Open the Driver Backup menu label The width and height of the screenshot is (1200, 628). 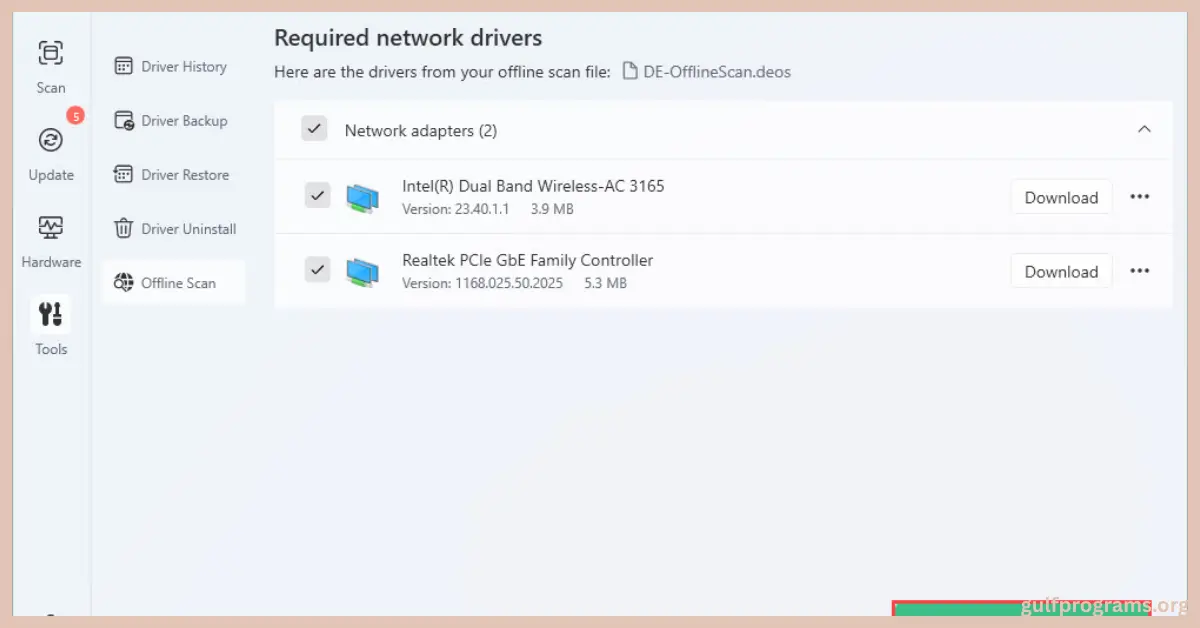pyautogui.click(x=184, y=121)
